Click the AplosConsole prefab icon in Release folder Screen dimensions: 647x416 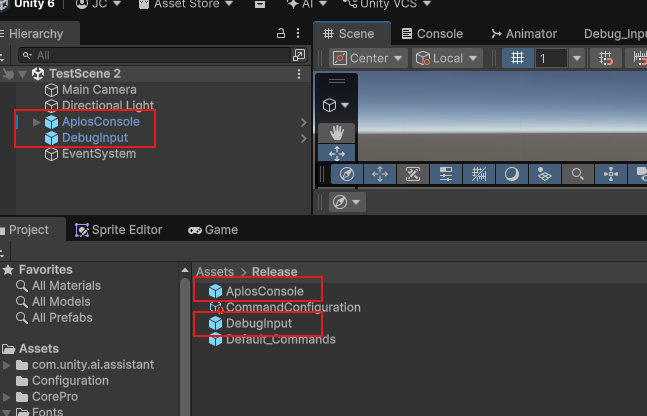[x=215, y=291]
